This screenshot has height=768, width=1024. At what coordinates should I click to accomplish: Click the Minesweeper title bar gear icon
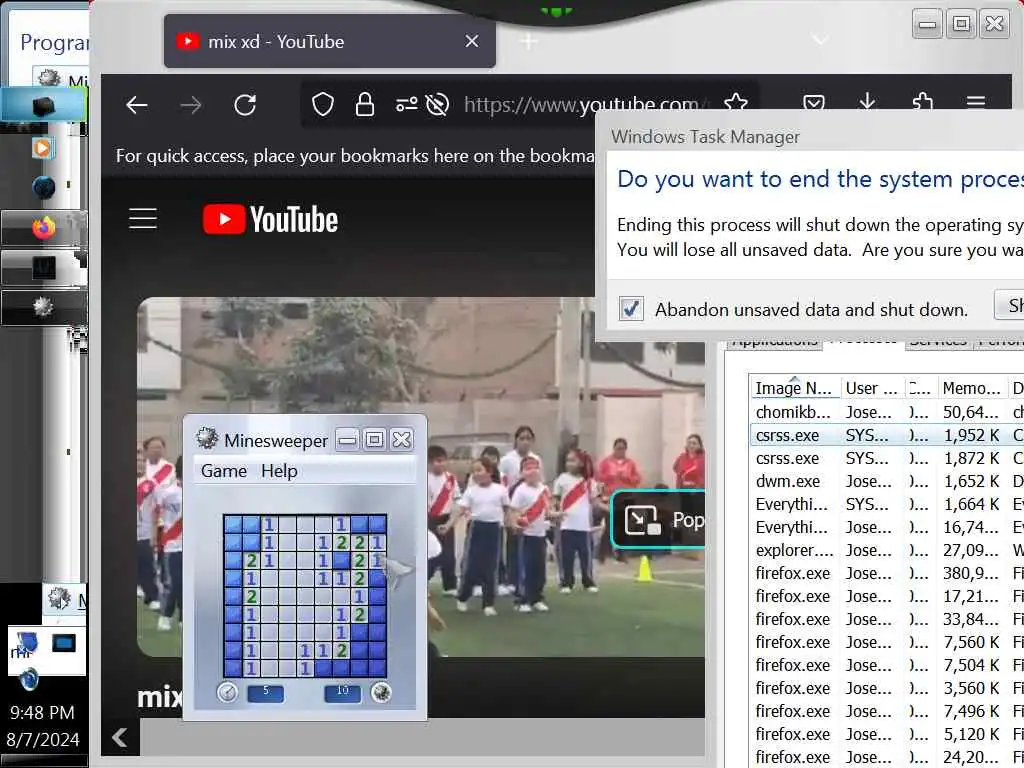[207, 438]
